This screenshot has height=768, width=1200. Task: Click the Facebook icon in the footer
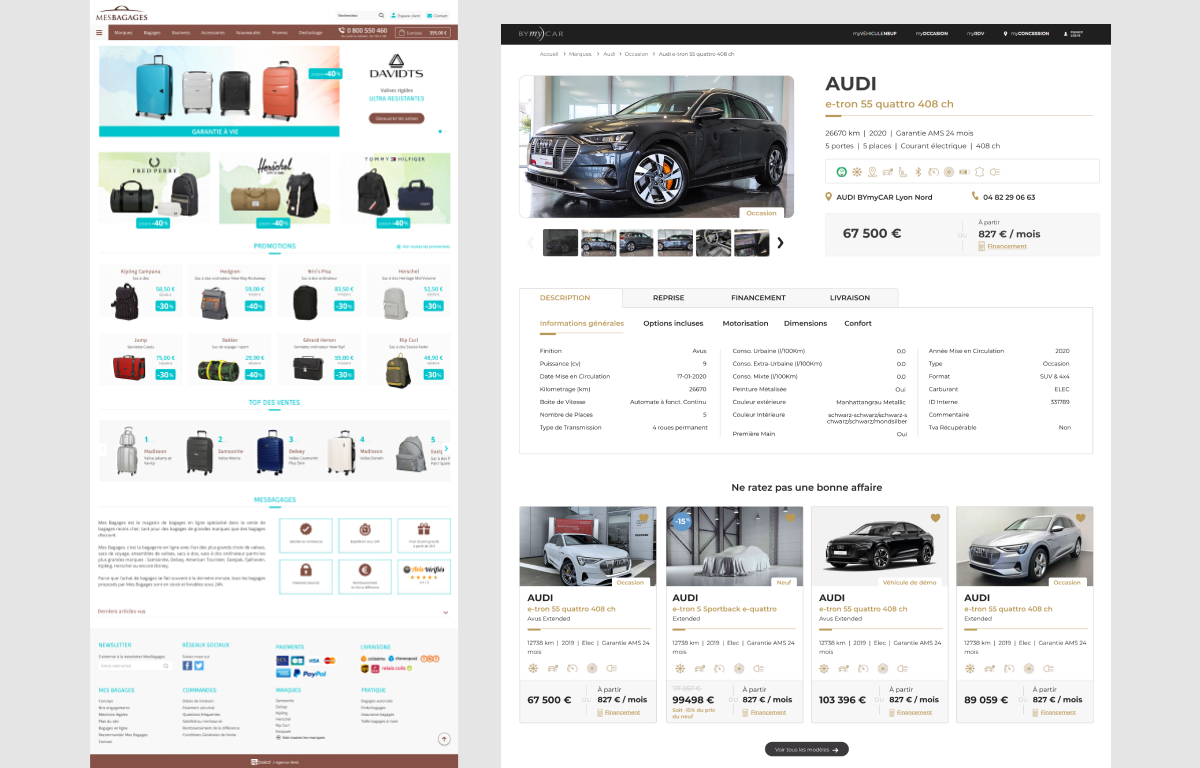187,665
